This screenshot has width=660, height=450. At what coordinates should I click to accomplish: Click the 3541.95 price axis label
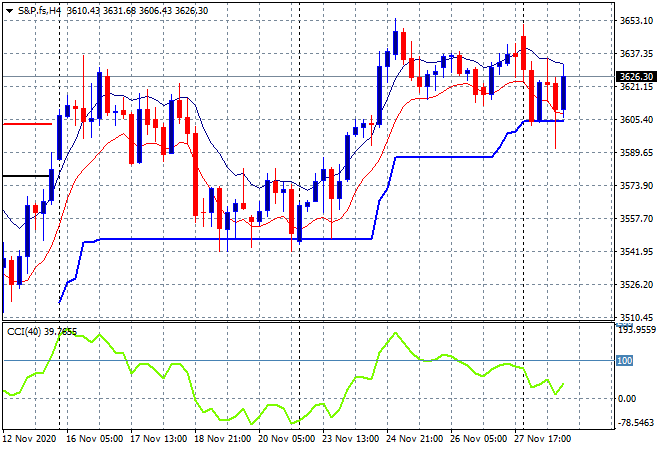tap(636, 252)
